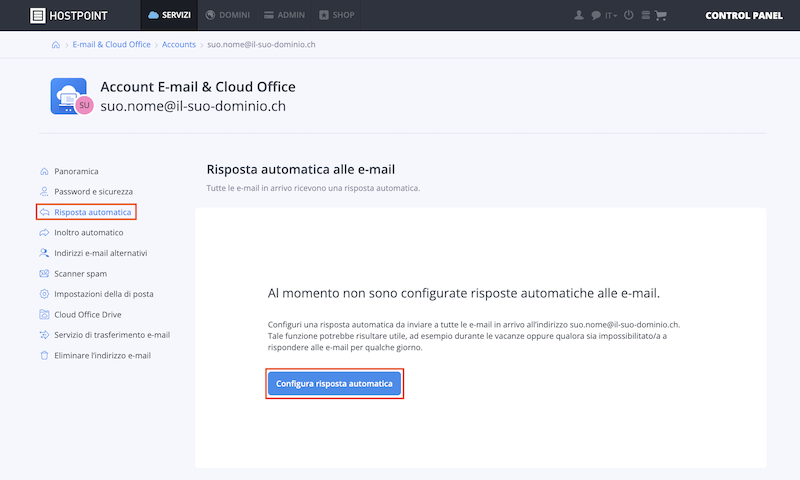800x480 pixels.
Task: Click the Inoltro automatico forward arrow icon
Action: point(44,233)
